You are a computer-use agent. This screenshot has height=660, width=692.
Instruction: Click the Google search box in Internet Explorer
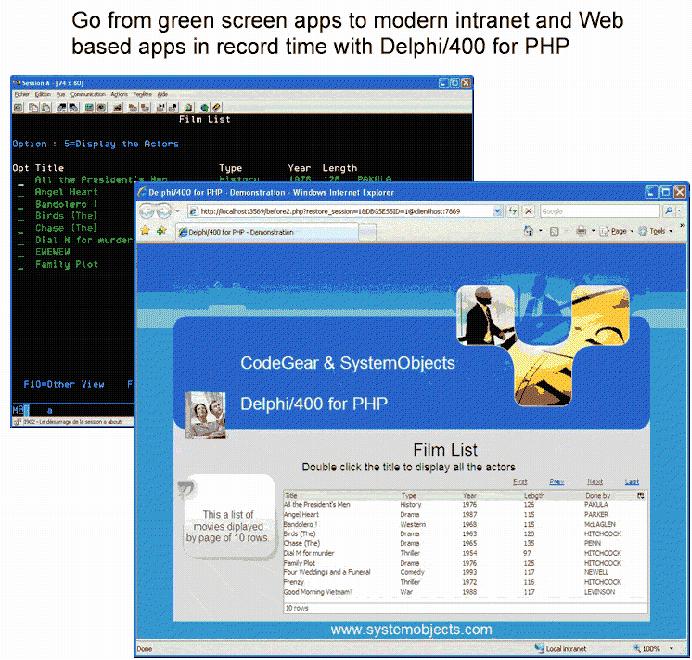[600, 211]
